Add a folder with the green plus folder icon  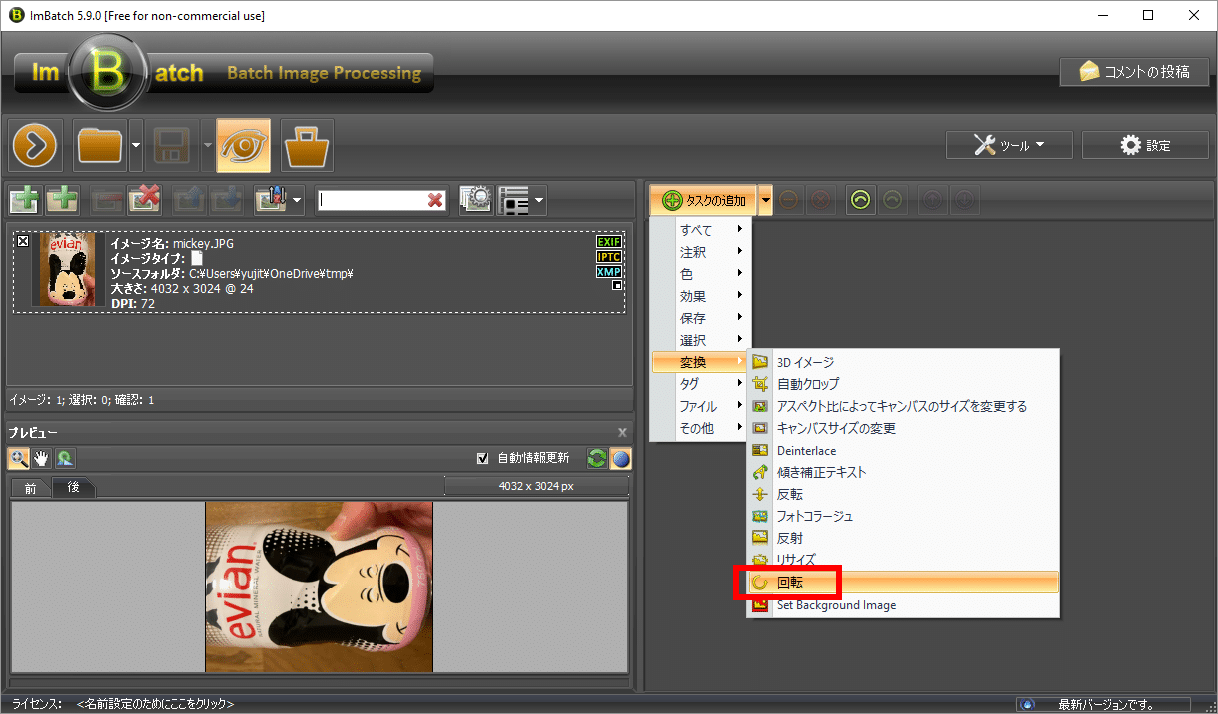pyautogui.click(x=63, y=200)
